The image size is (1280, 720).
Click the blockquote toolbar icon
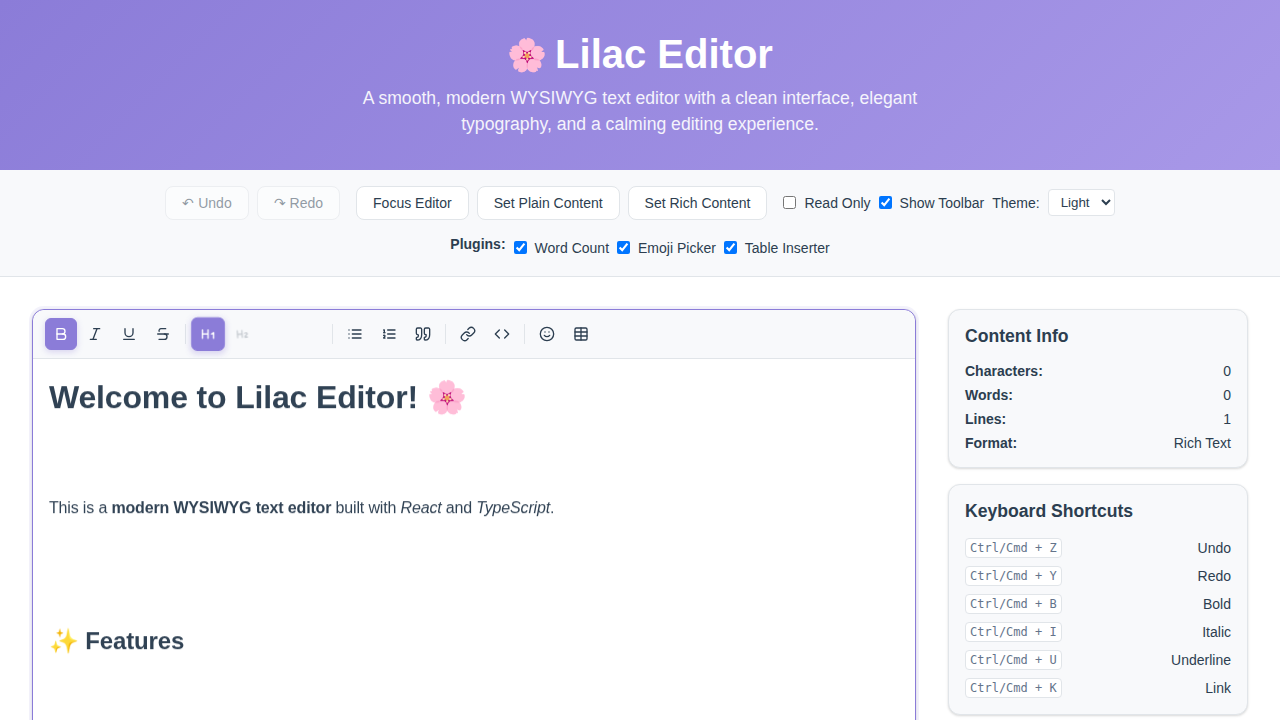(x=423, y=334)
